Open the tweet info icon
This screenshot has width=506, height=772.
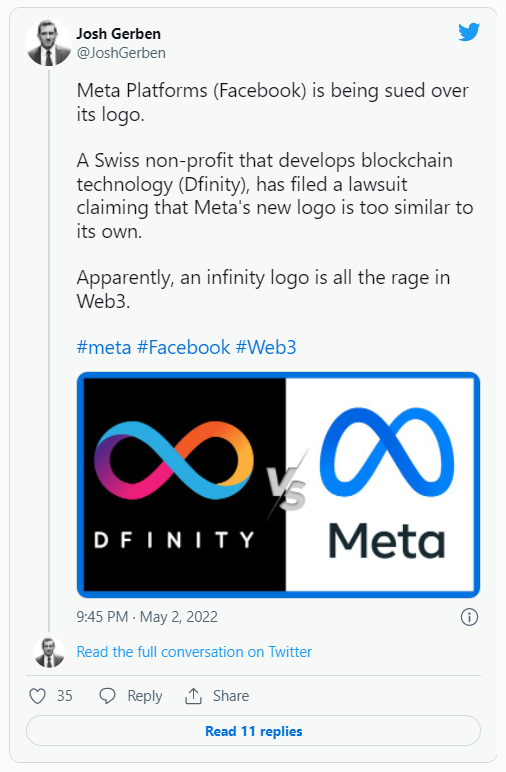click(x=469, y=617)
